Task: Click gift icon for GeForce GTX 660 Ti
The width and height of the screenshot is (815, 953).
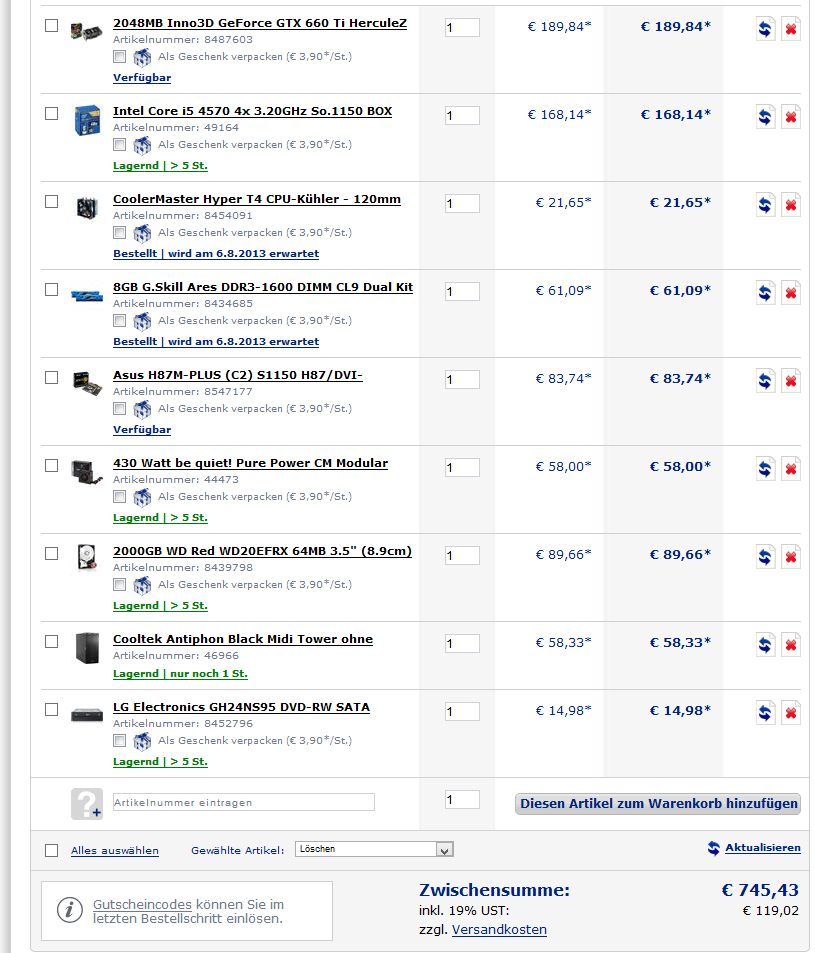Action: click(142, 57)
